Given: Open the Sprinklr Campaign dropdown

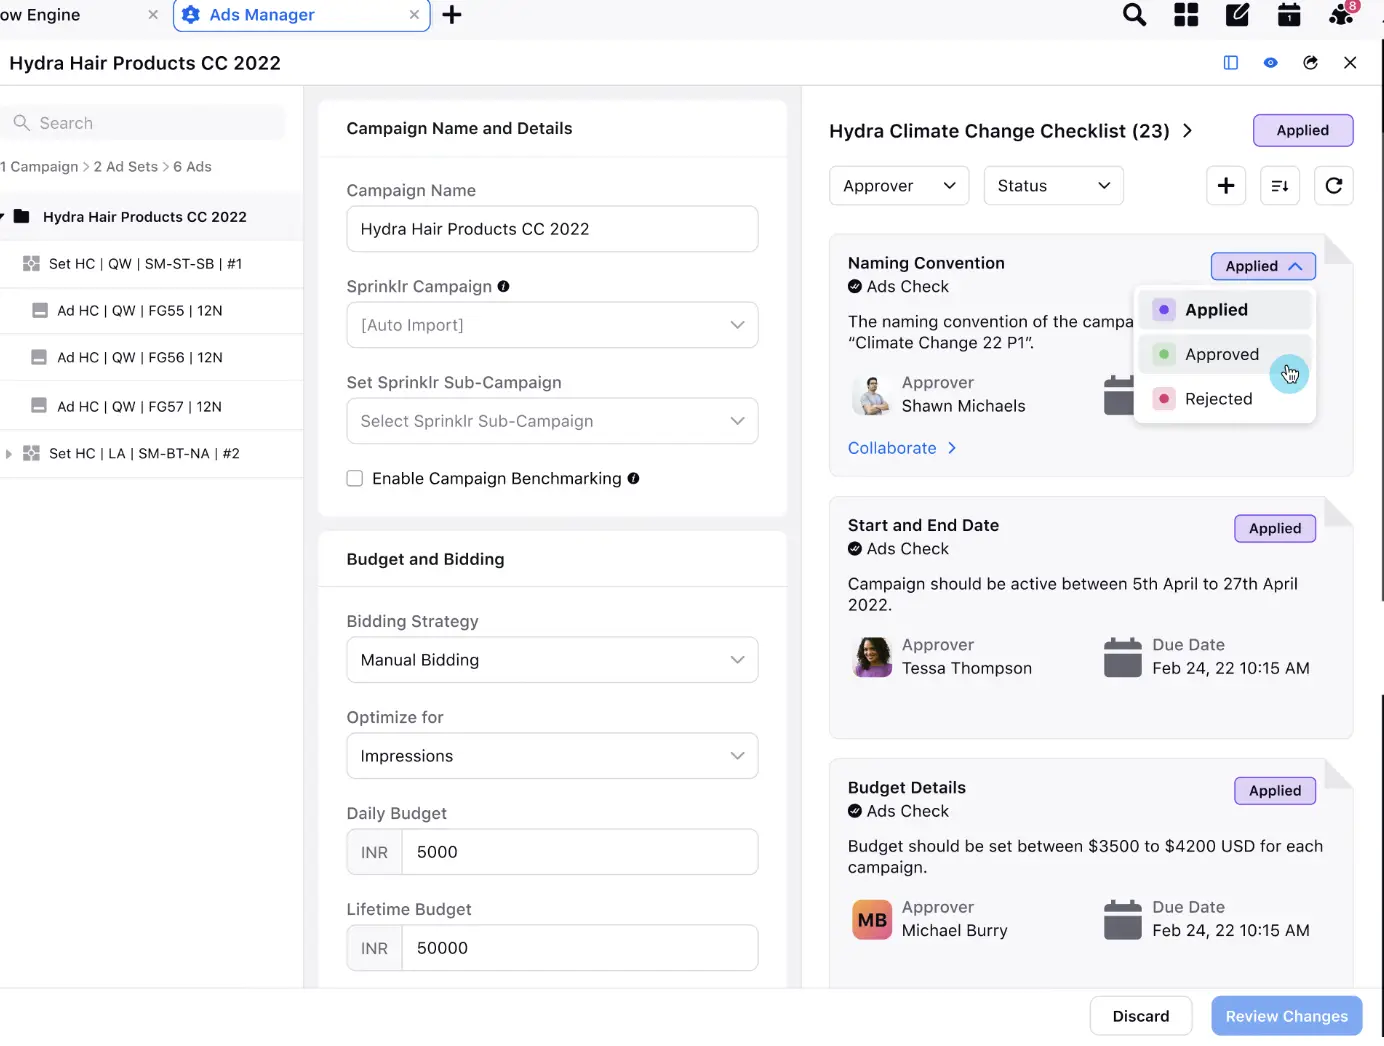Looking at the screenshot, I should [x=552, y=325].
